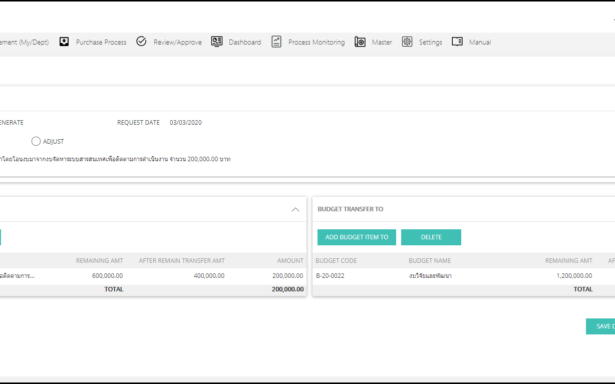Click ADD BUDGET ITEM TO button
Image resolution: width=615 pixels, height=384 pixels.
357,237
